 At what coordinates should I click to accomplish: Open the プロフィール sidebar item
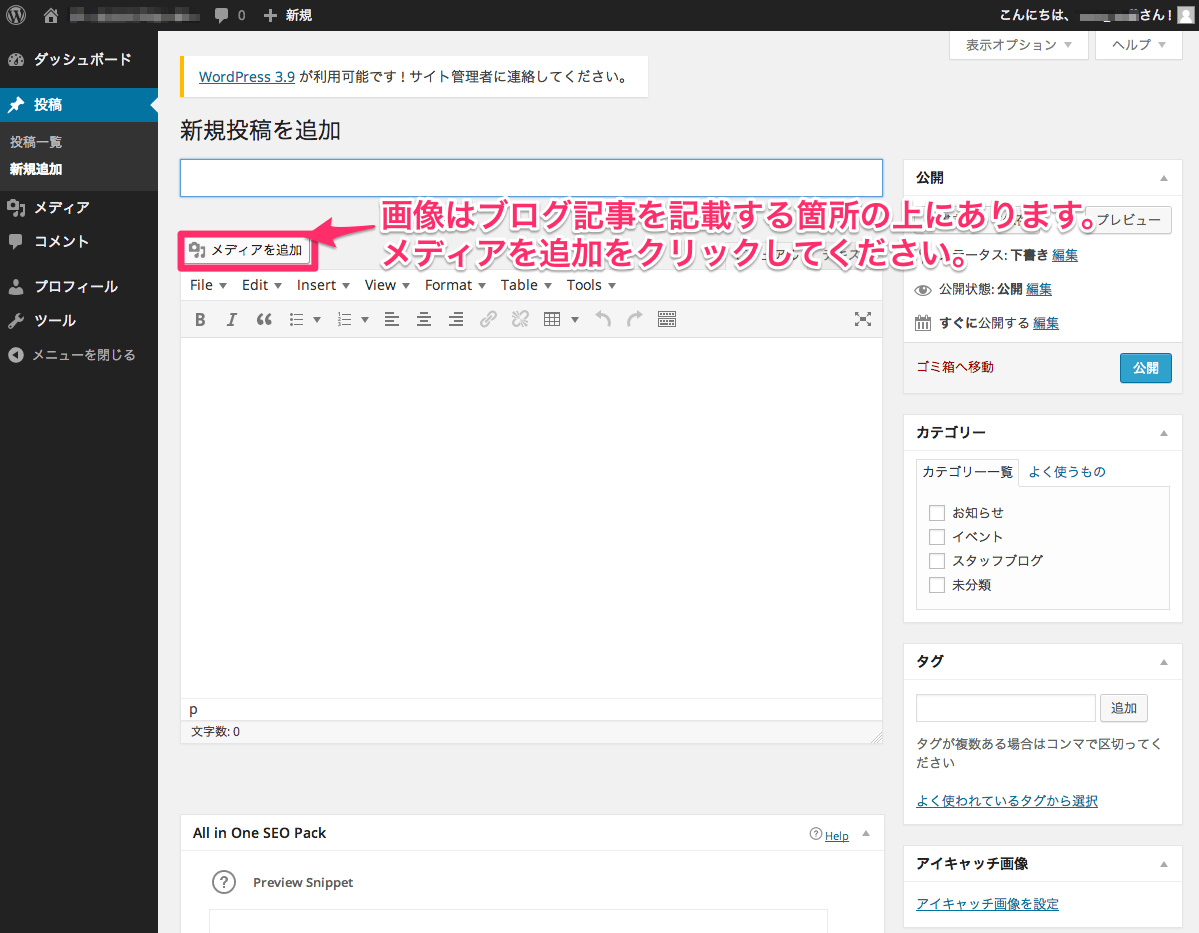pos(79,287)
